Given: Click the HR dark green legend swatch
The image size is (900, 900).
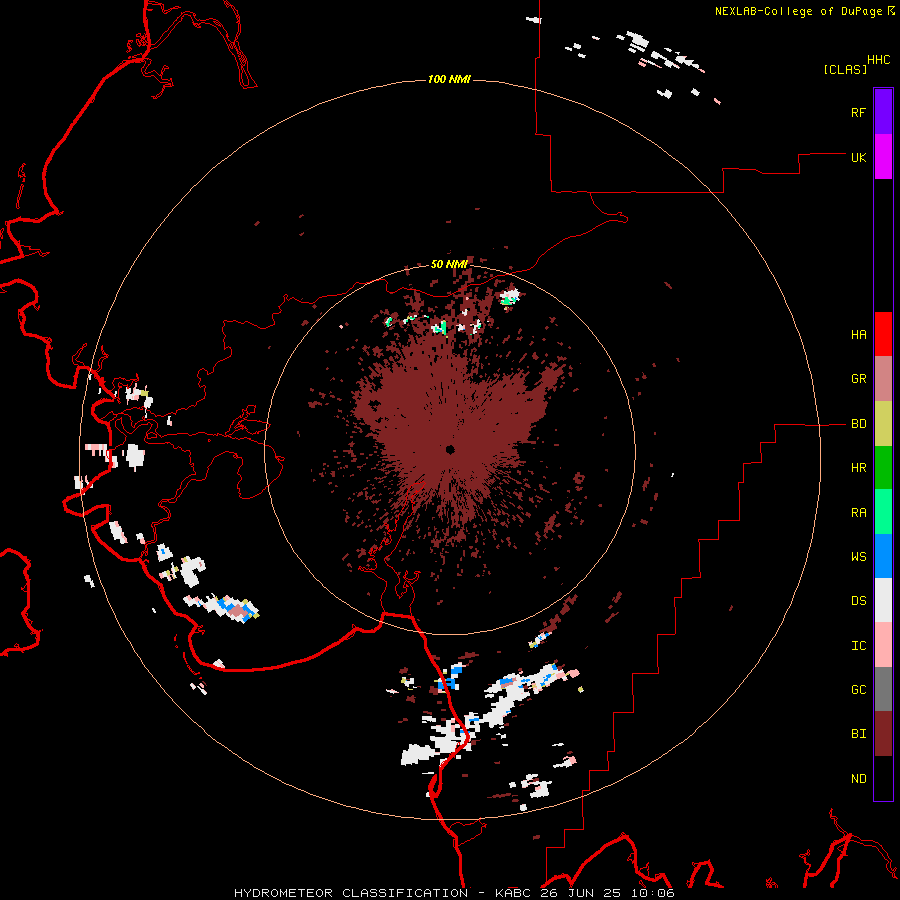Looking at the screenshot, I should pyautogui.click(x=883, y=468).
